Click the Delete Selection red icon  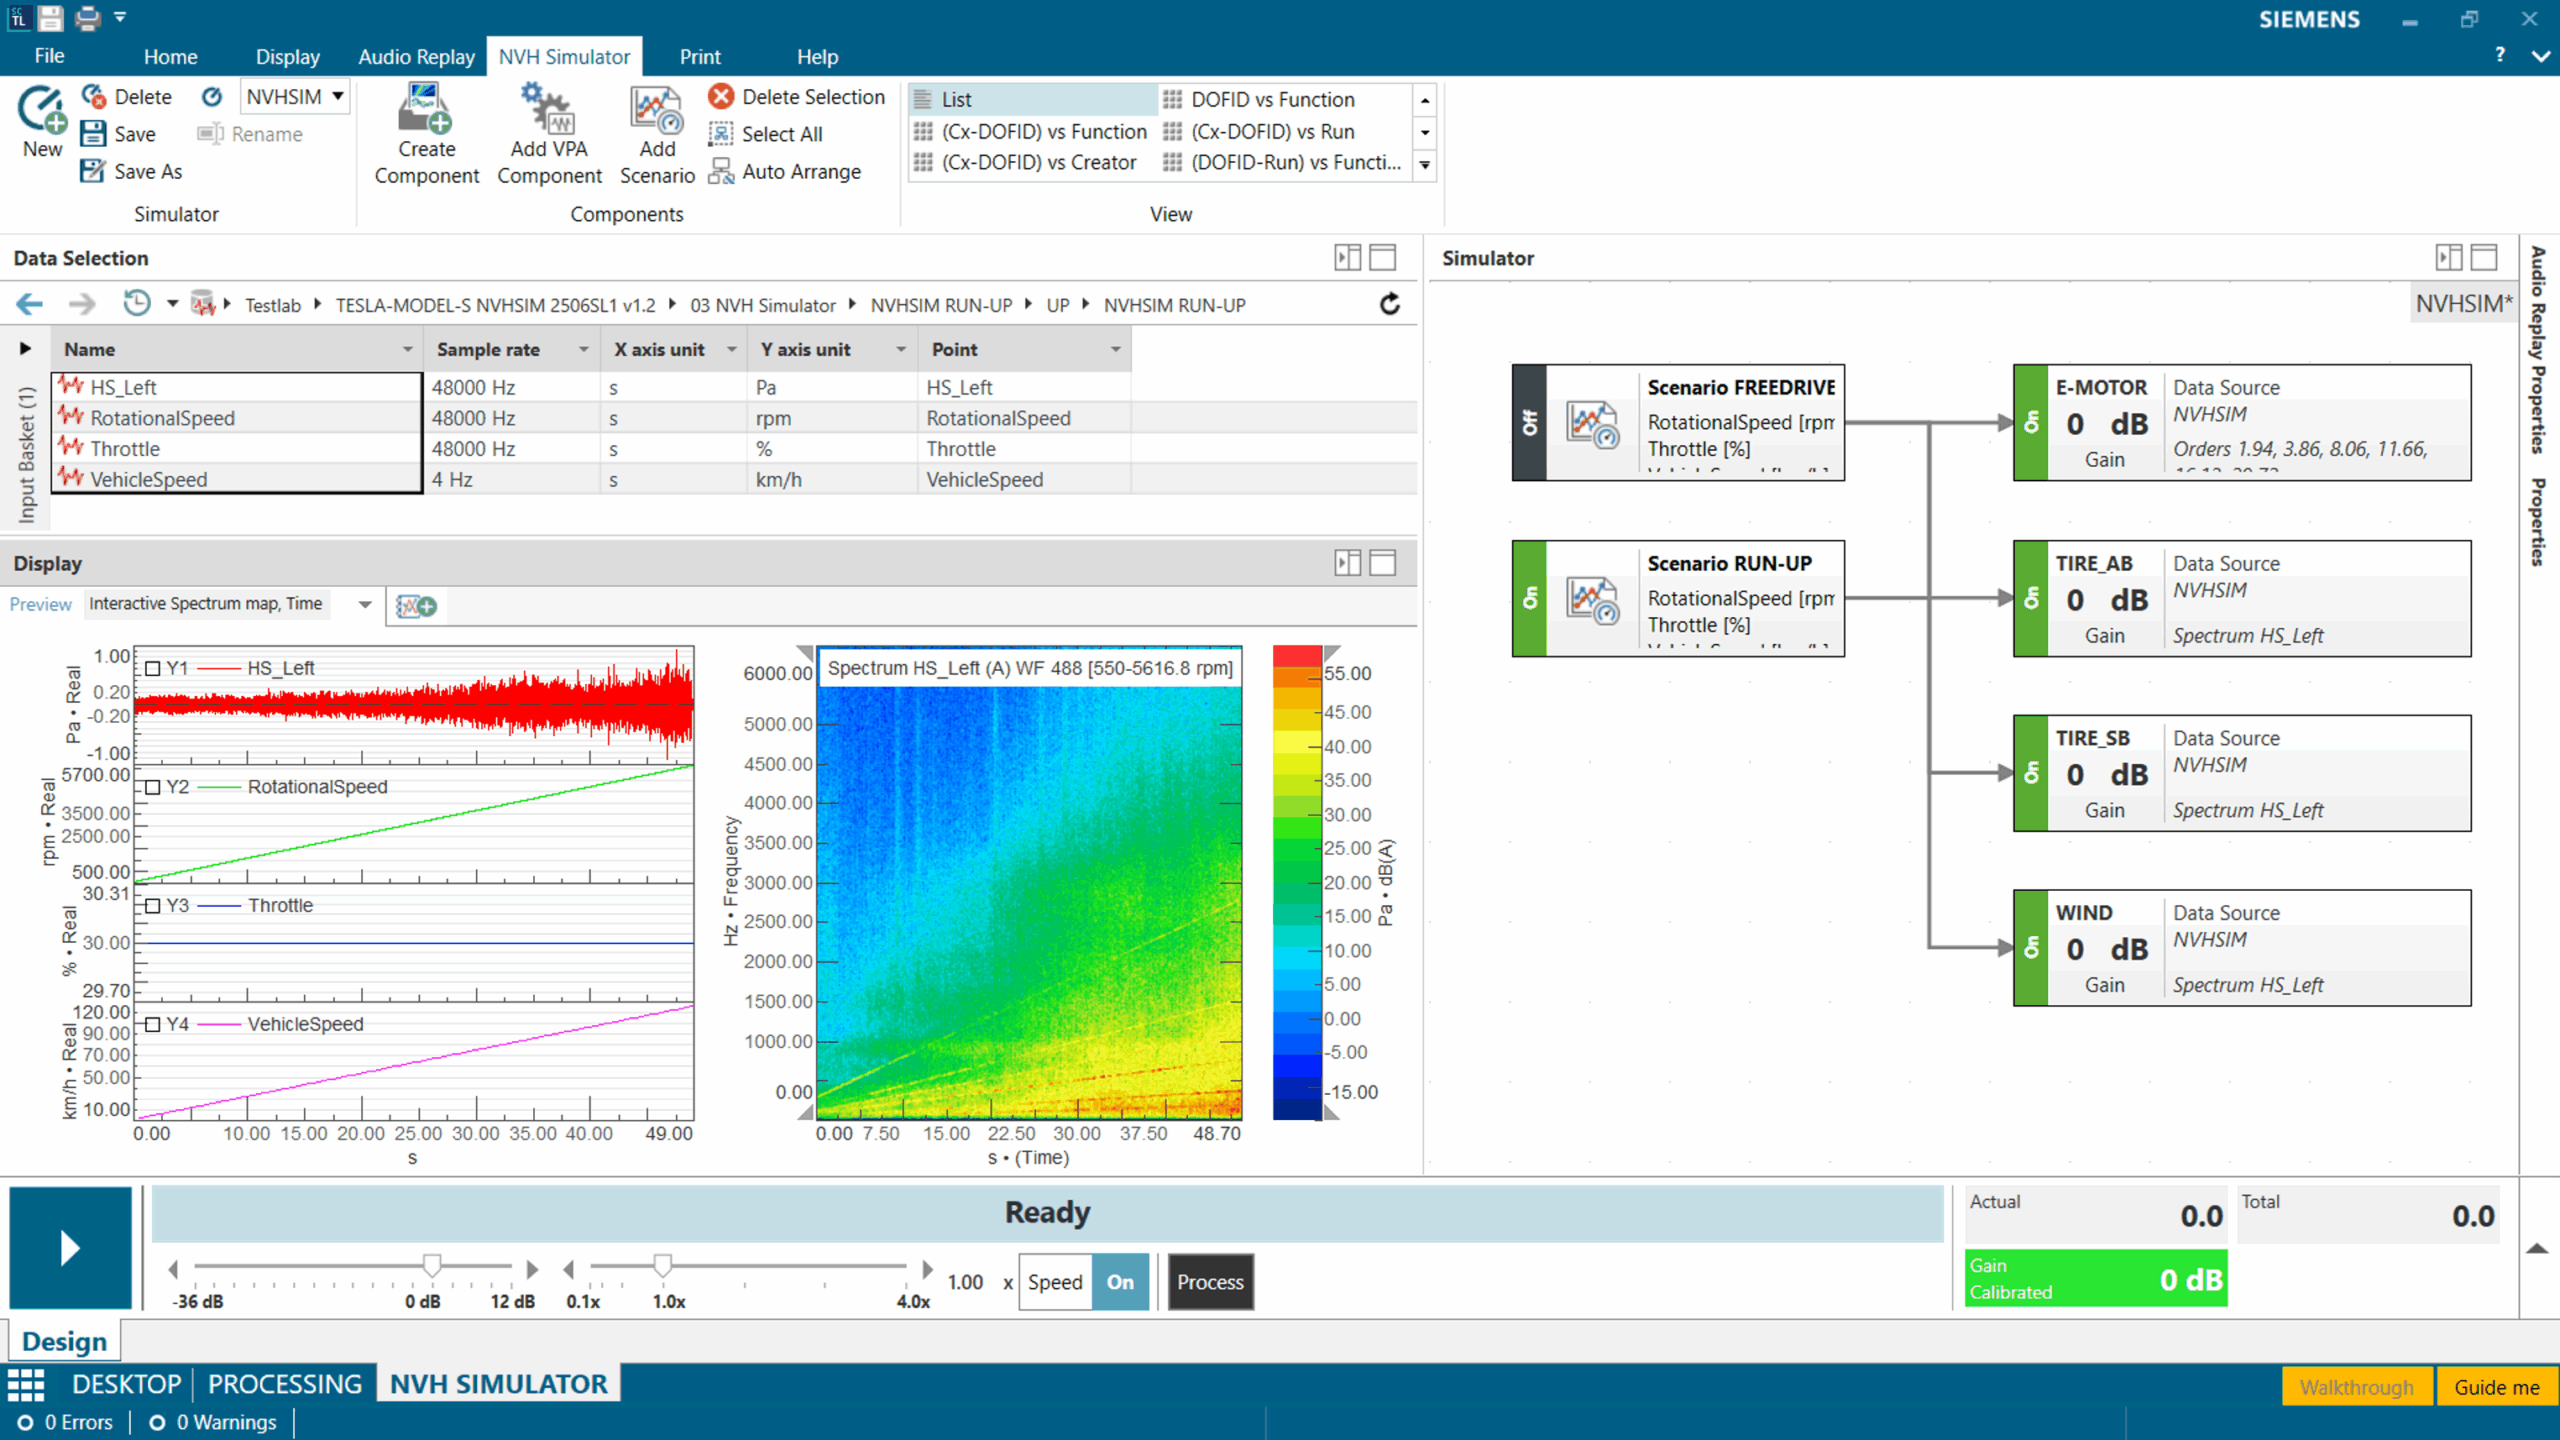tap(721, 97)
